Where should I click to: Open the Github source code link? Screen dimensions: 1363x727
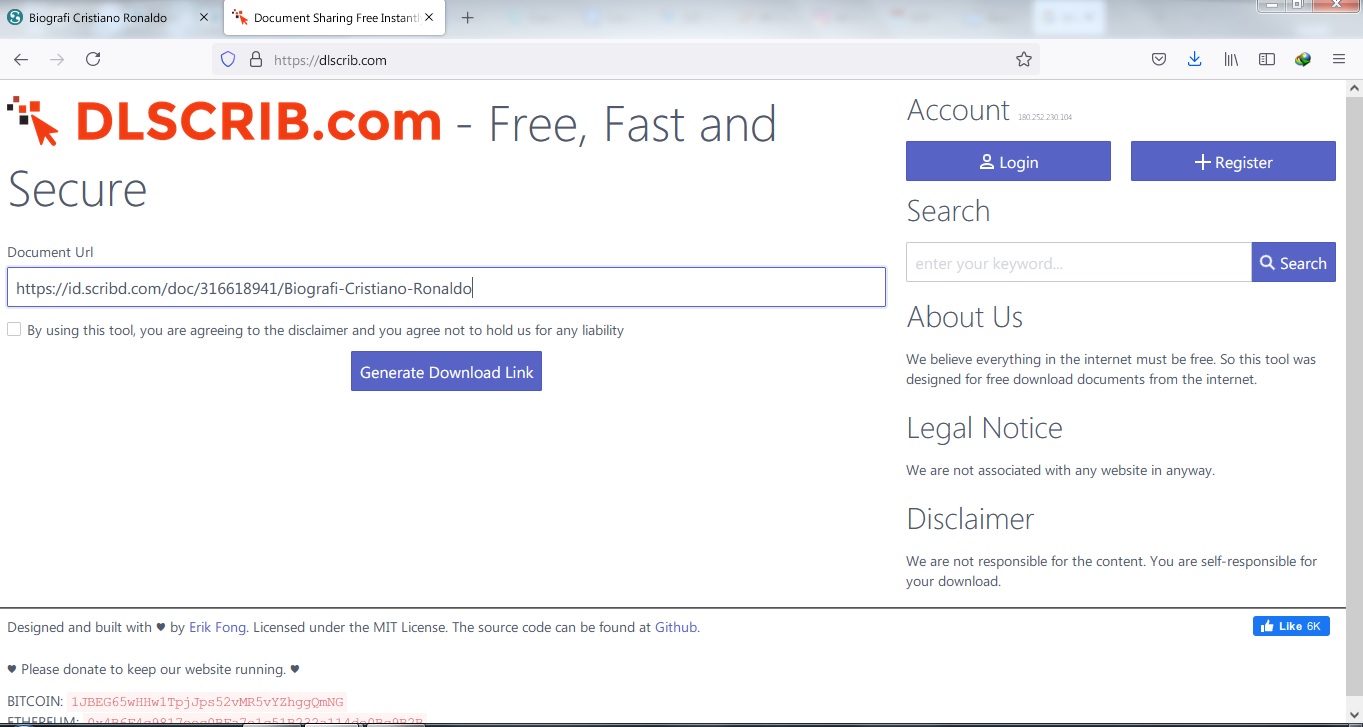point(676,627)
